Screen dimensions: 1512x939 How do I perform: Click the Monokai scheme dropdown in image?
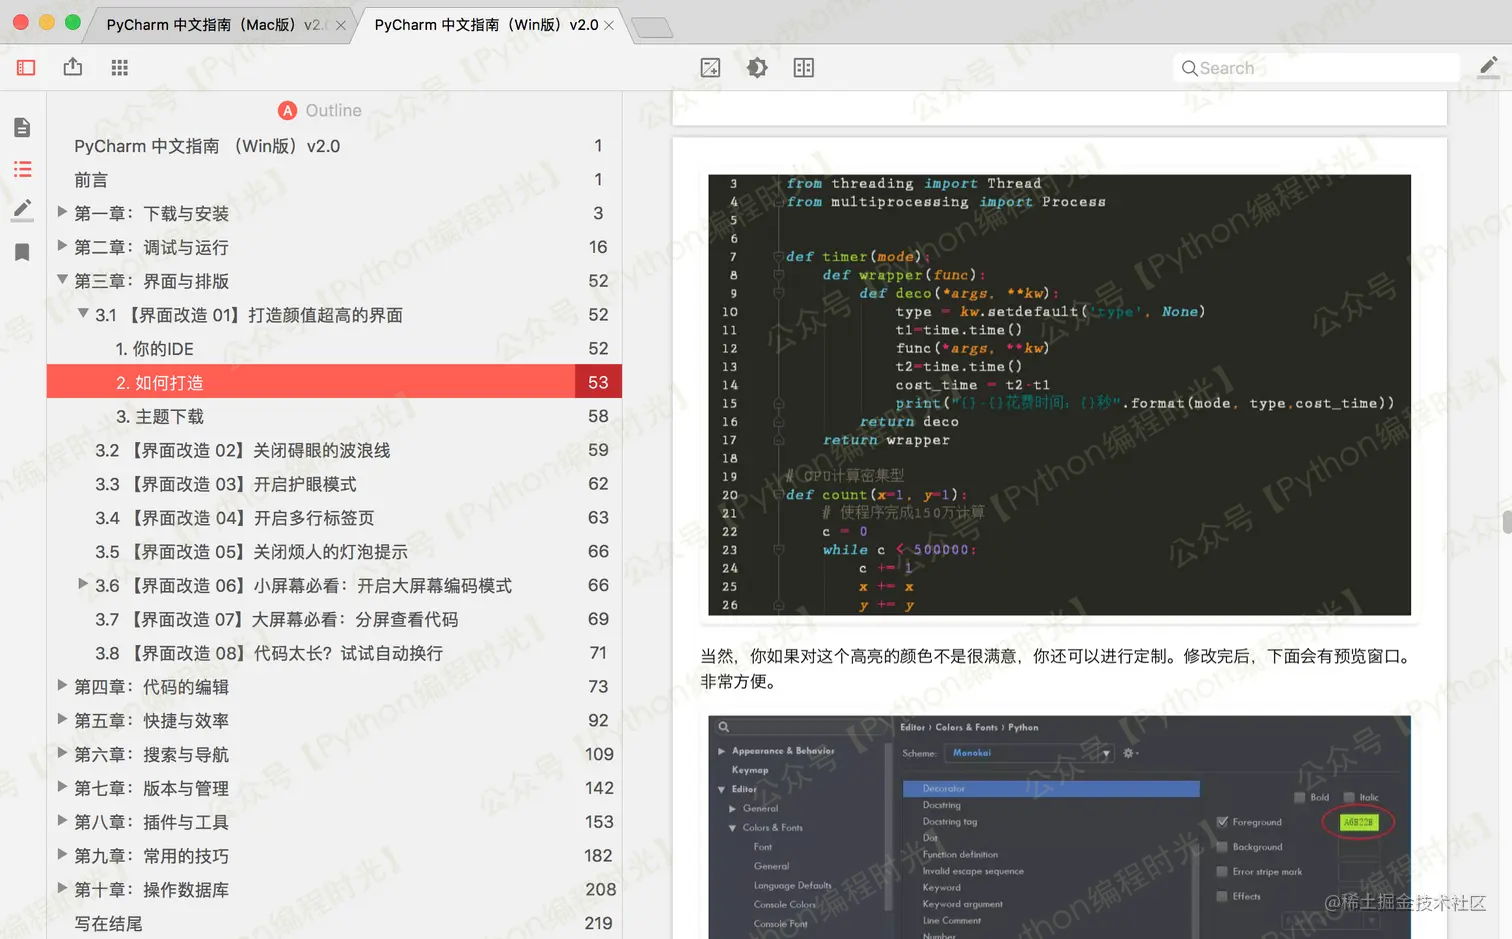[1029, 753]
